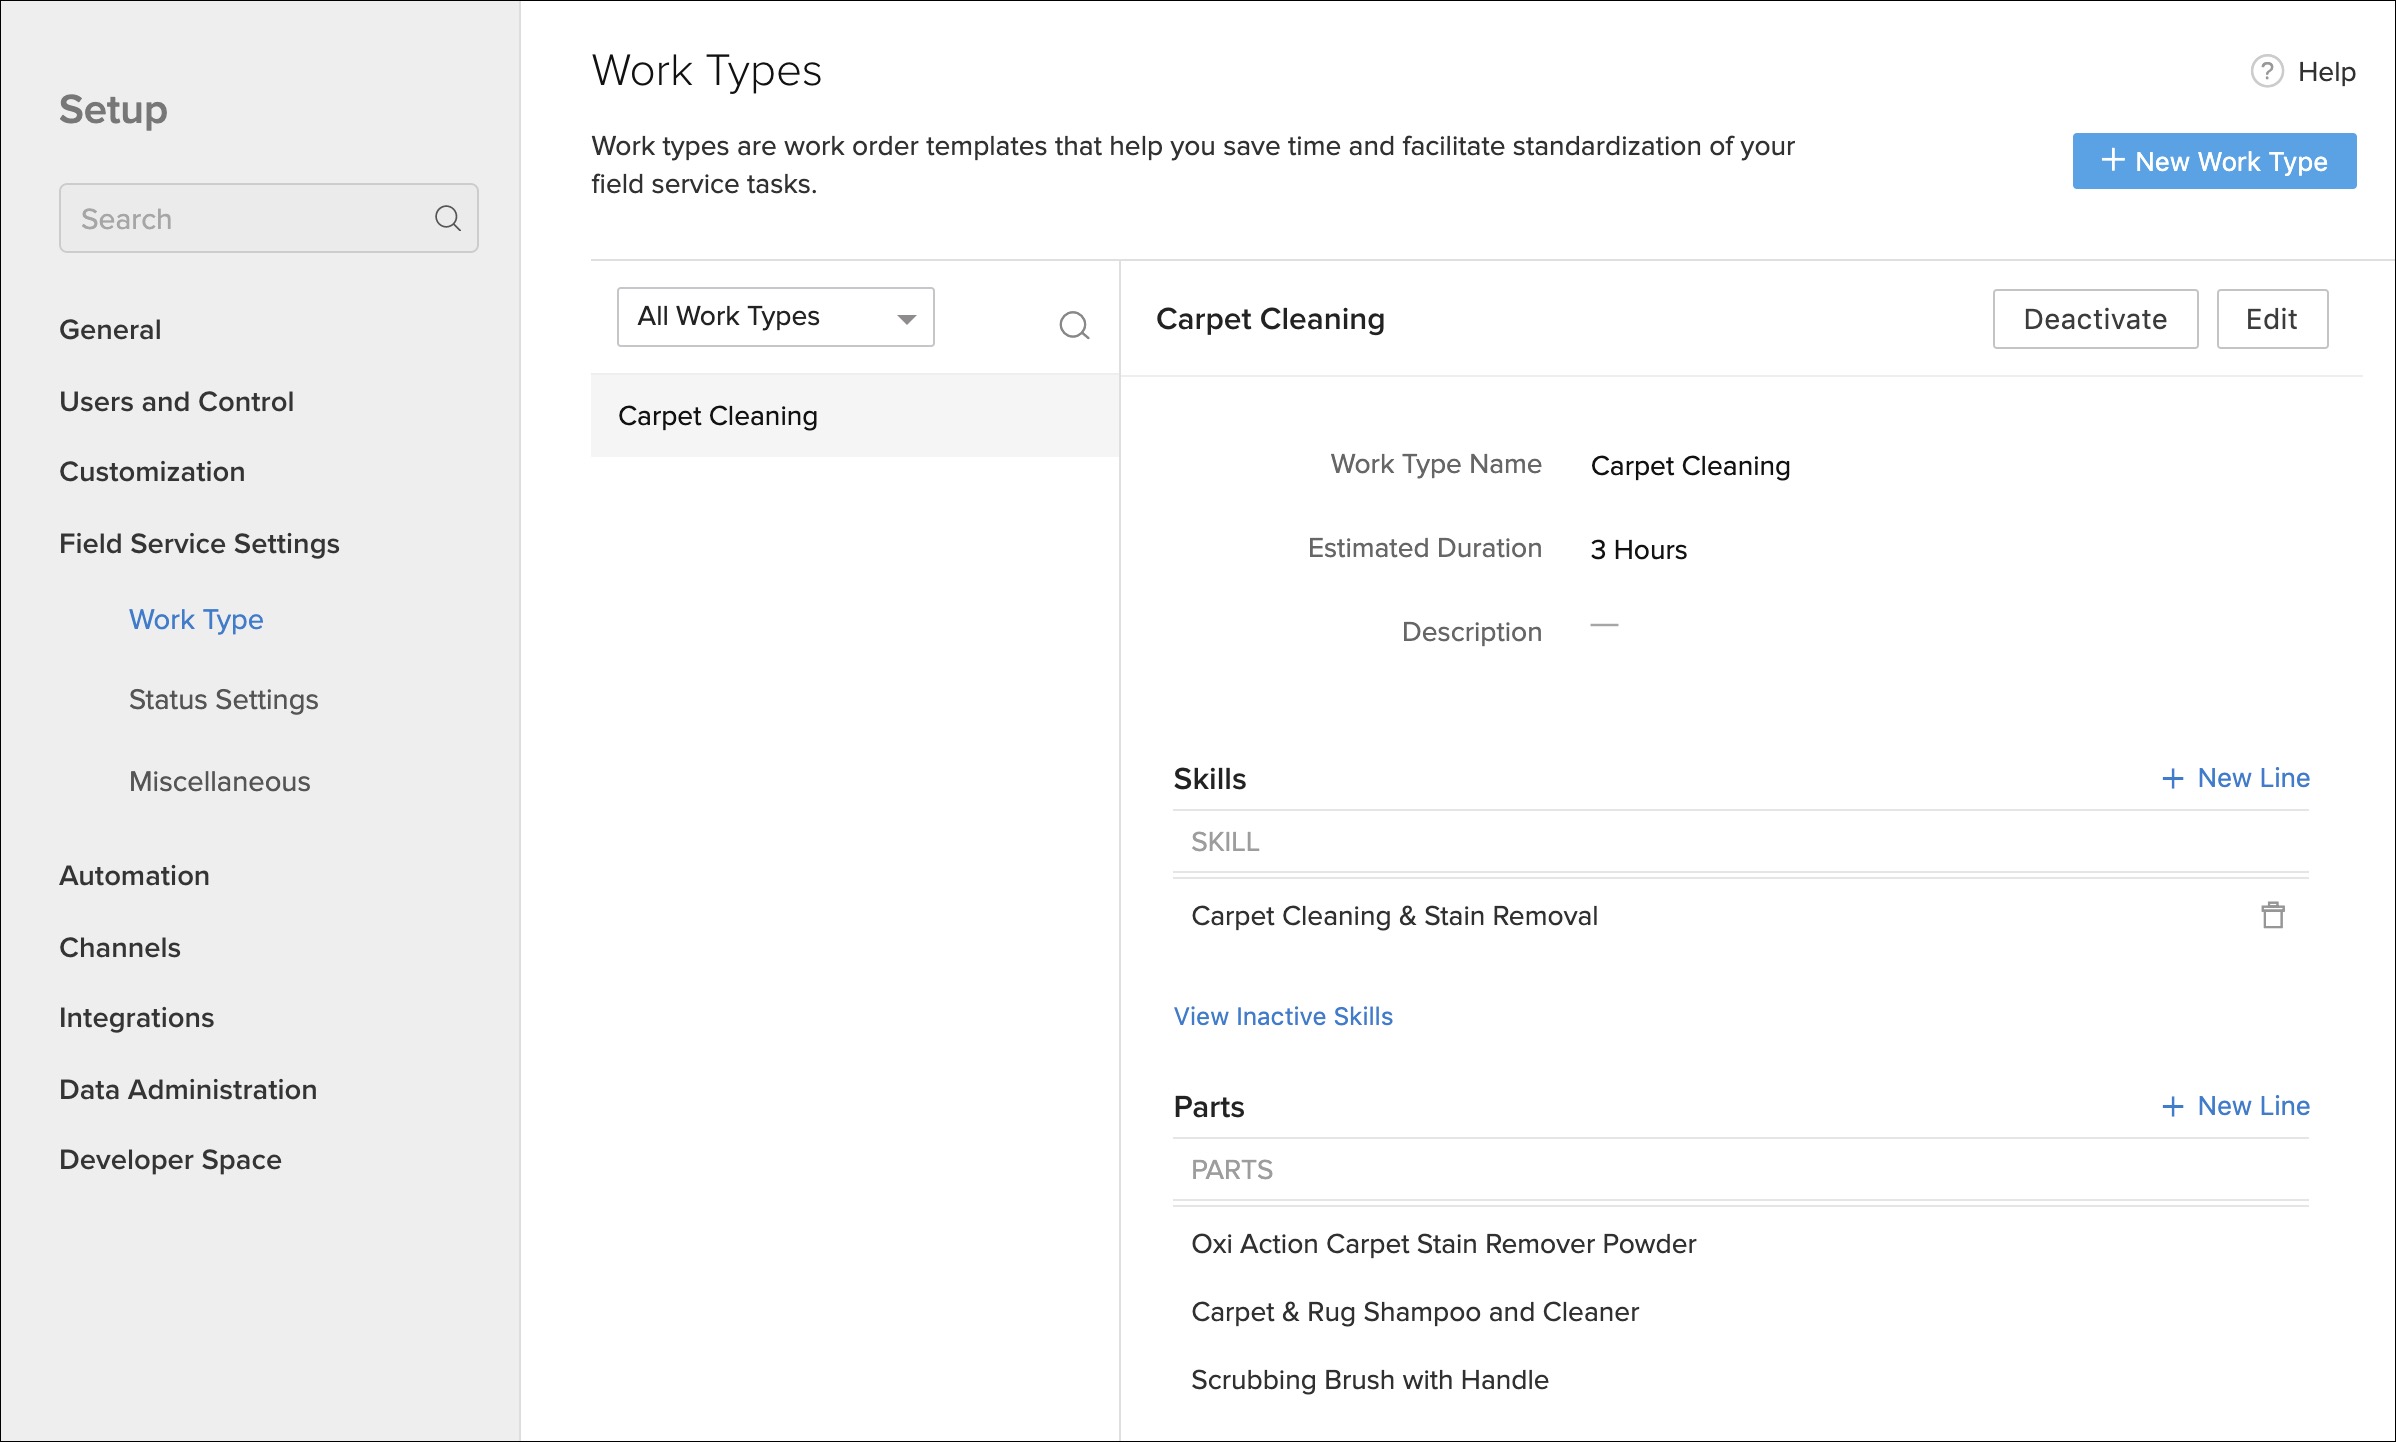Click the work types list search icon

coord(1074,325)
